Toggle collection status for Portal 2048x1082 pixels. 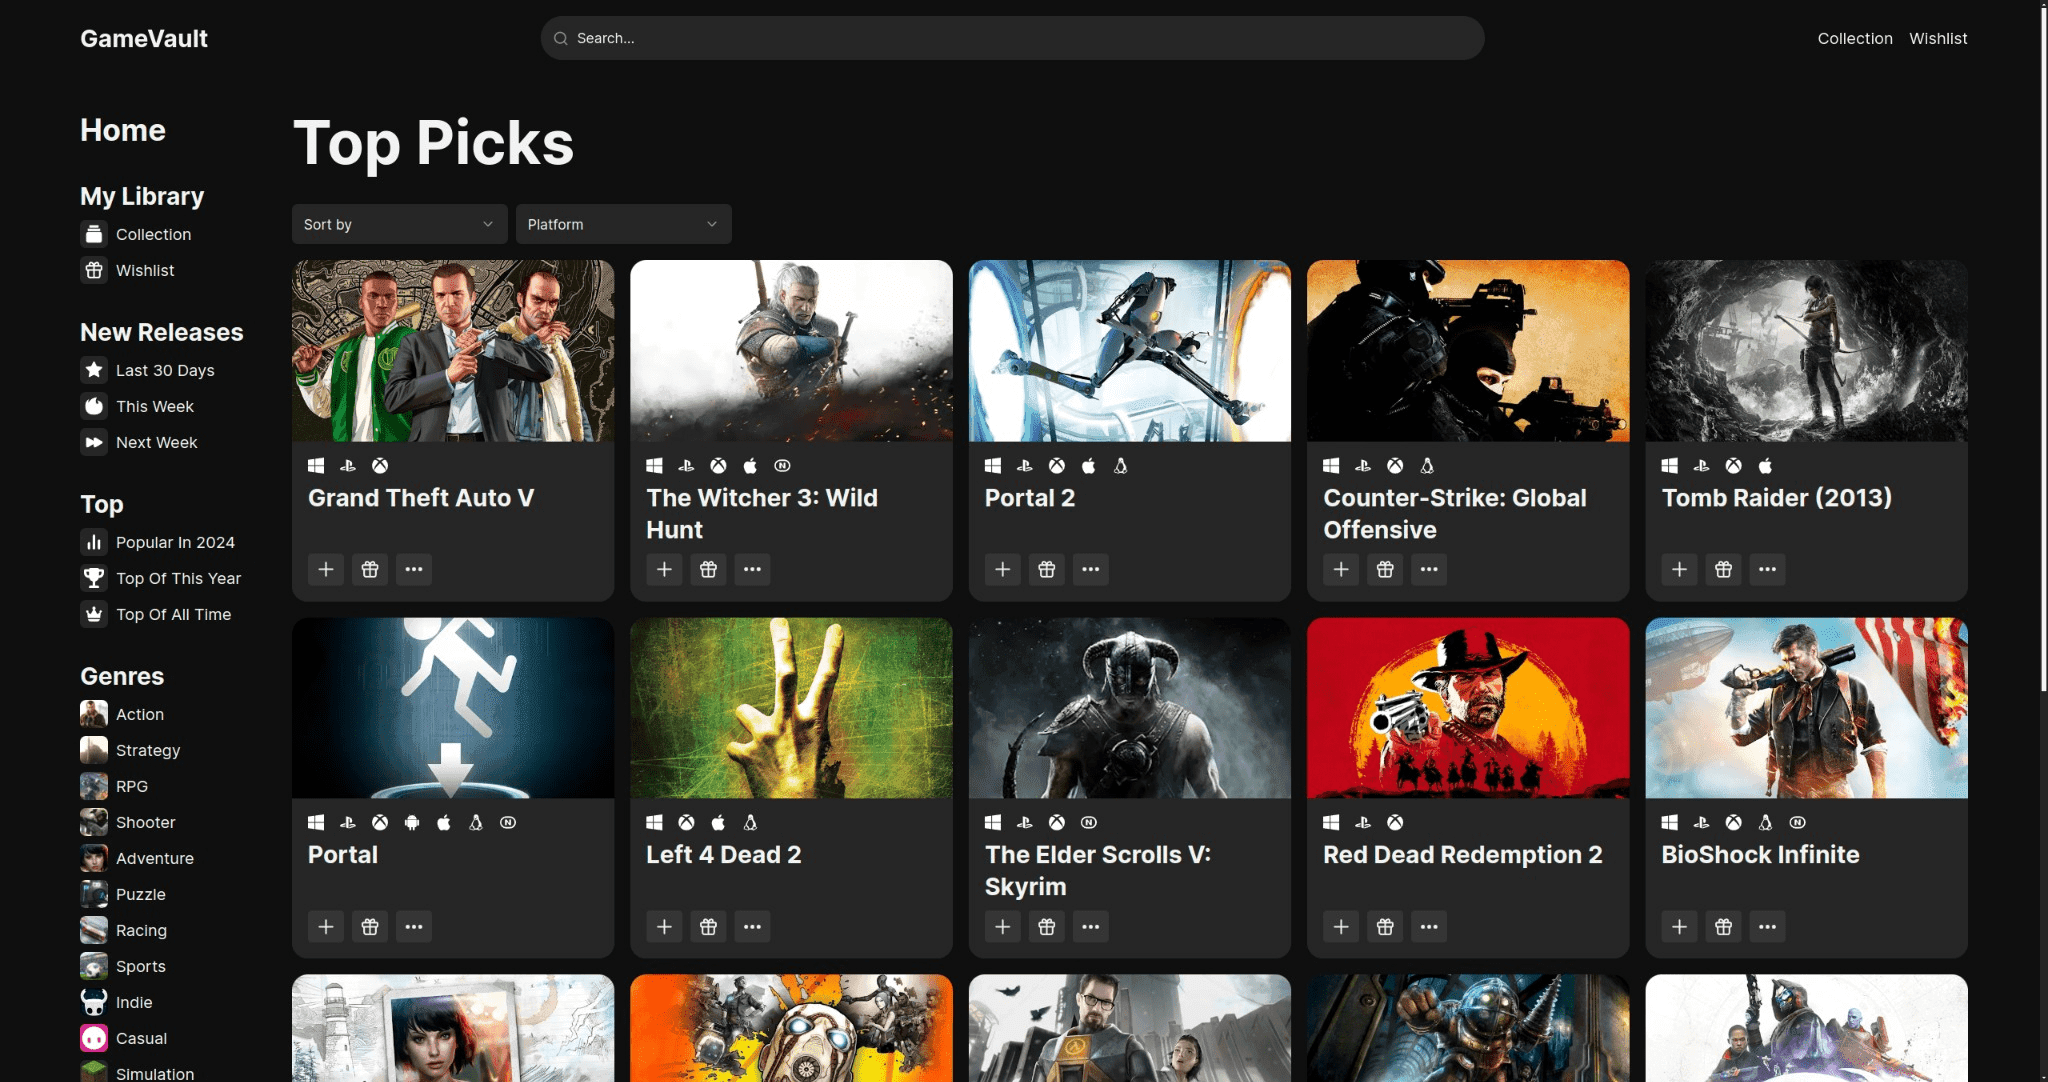[326, 926]
